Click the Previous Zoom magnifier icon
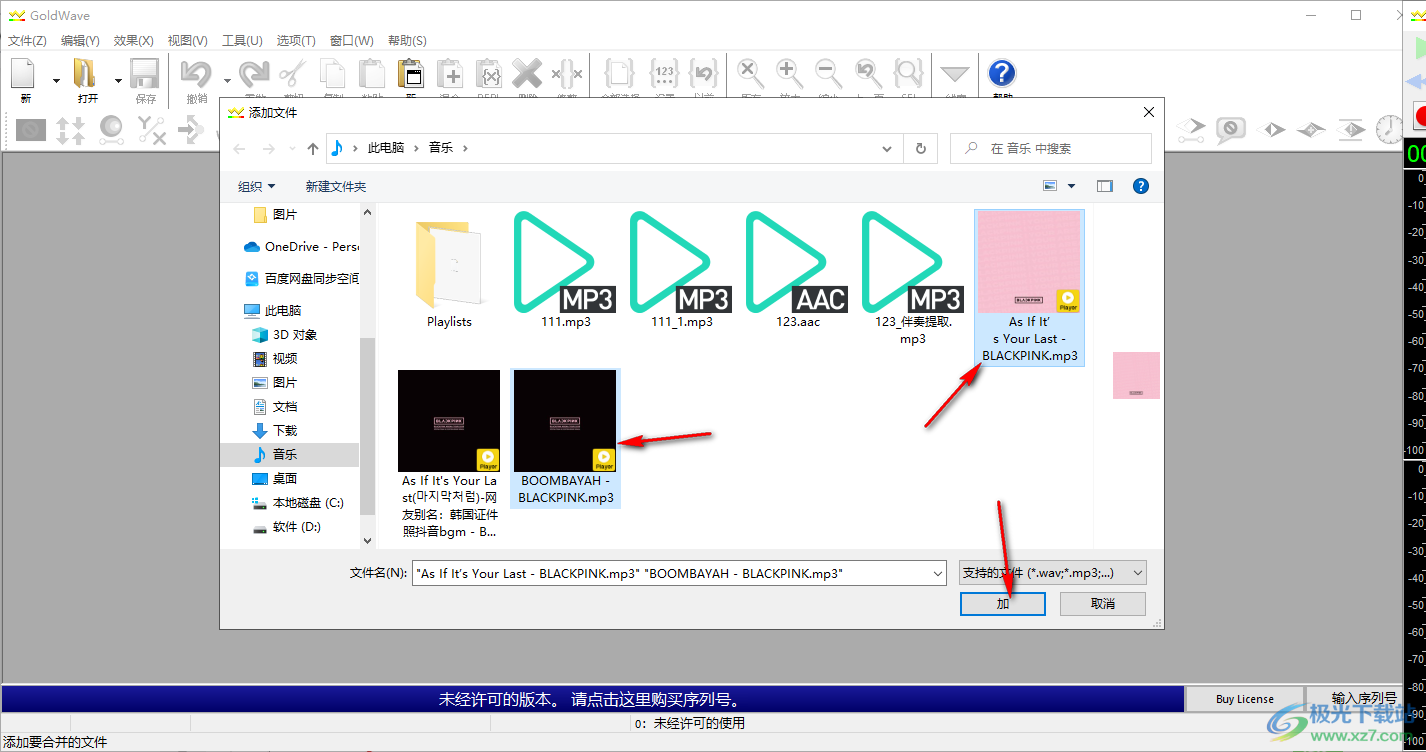Image resolution: width=1426 pixels, height=752 pixels. 869,74
